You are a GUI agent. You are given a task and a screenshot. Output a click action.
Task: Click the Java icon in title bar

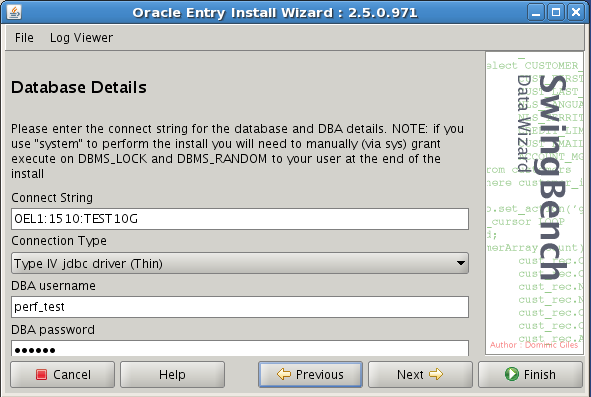[x=14, y=12]
